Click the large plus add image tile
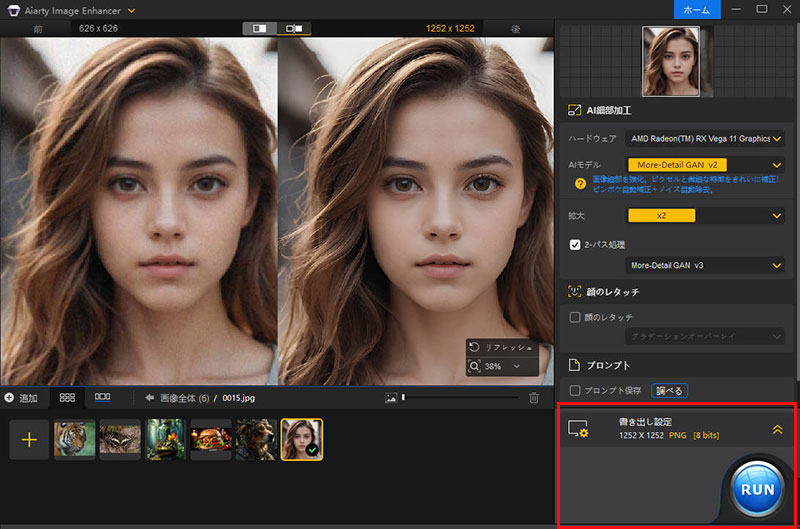This screenshot has height=529, width=800. coord(29,439)
